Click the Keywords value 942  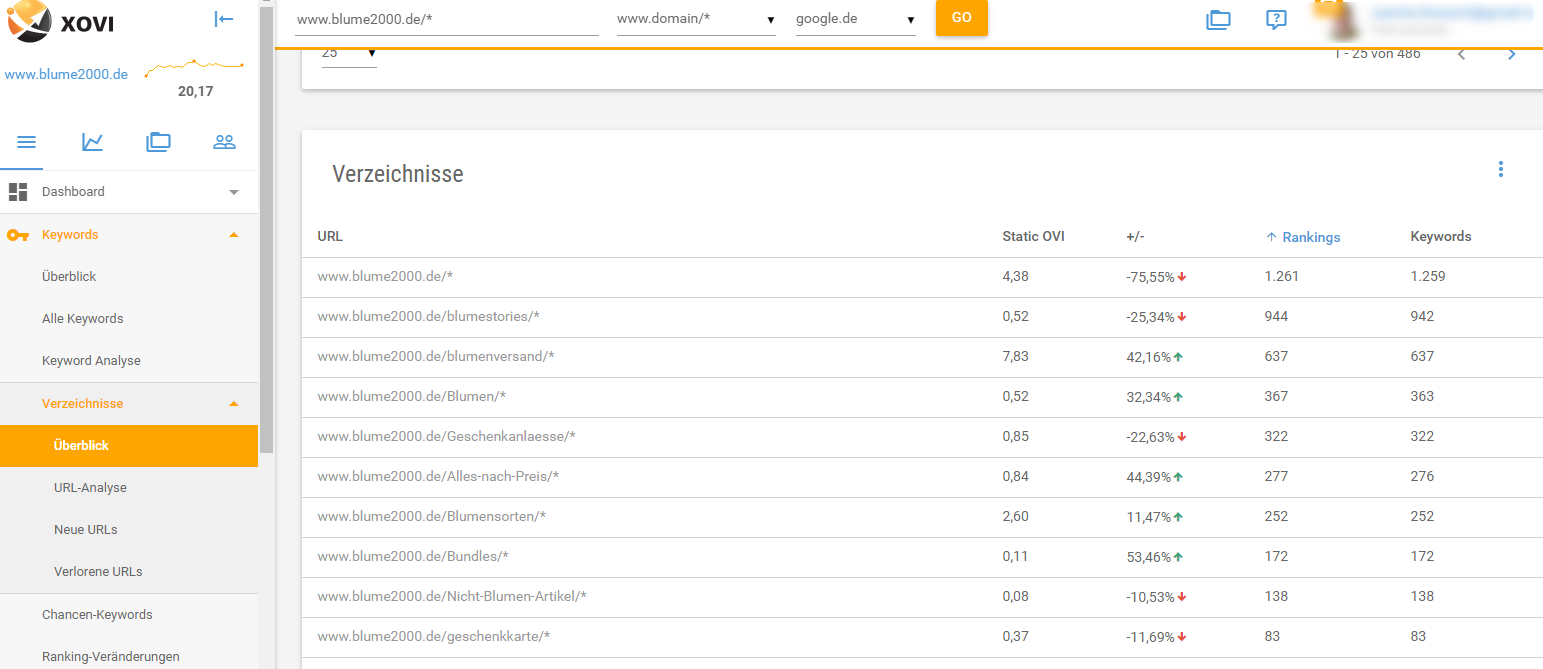coord(1422,317)
